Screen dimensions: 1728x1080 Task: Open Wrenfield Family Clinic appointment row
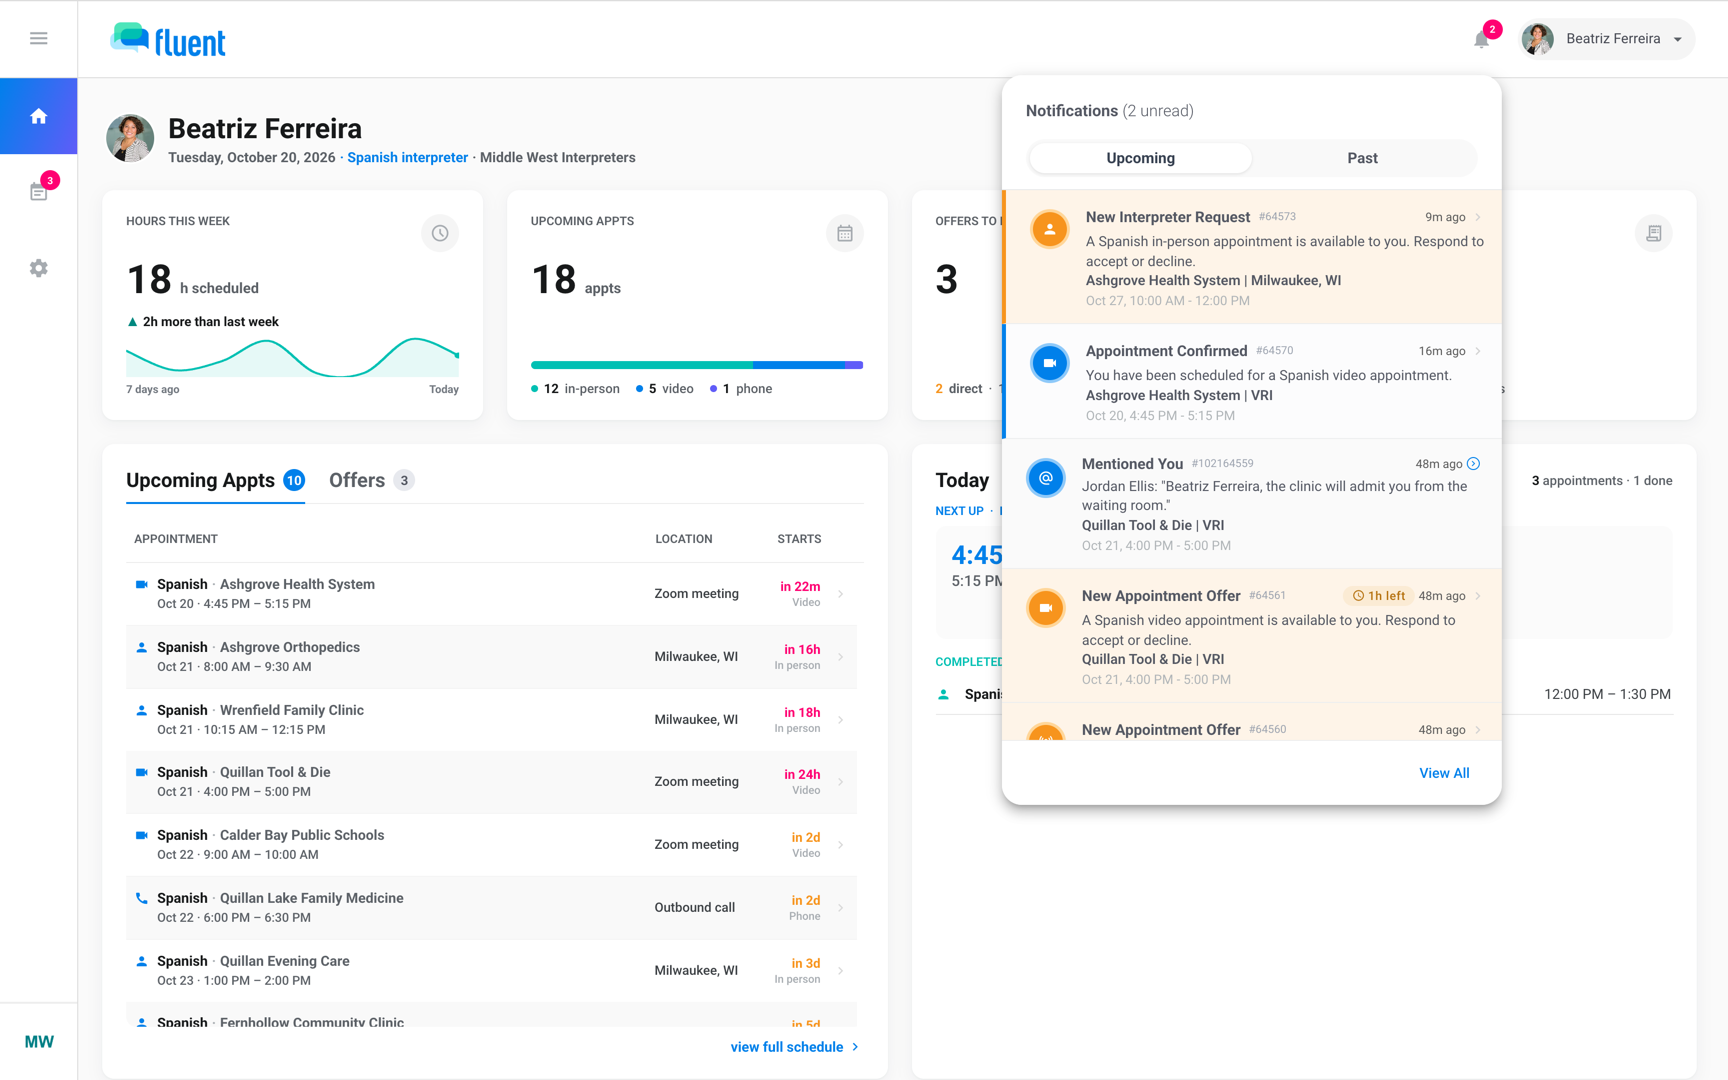pos(491,720)
